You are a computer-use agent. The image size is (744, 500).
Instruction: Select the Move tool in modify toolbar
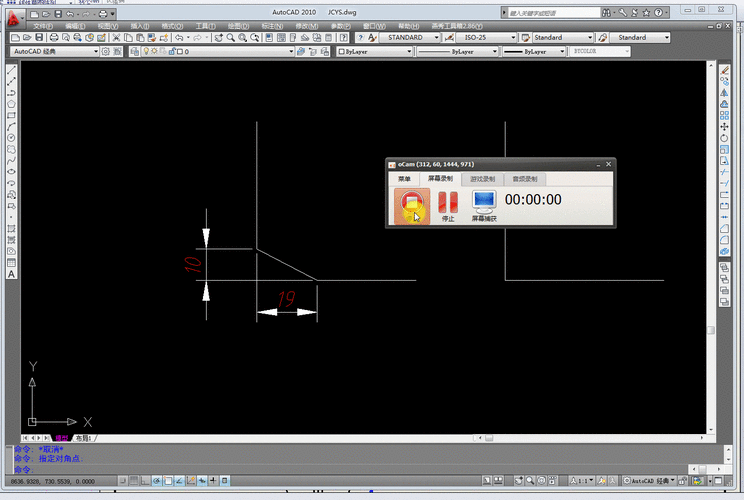click(725, 127)
